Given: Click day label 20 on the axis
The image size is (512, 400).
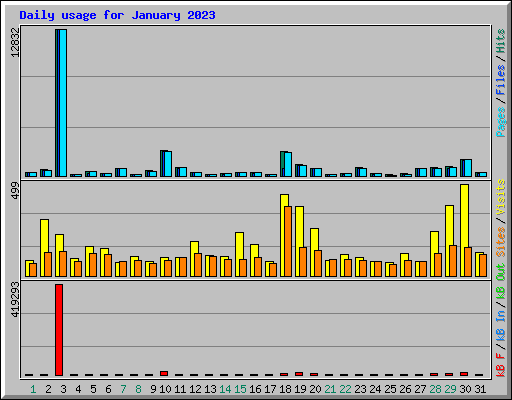Looking at the screenshot, I should pyautogui.click(x=315, y=389).
